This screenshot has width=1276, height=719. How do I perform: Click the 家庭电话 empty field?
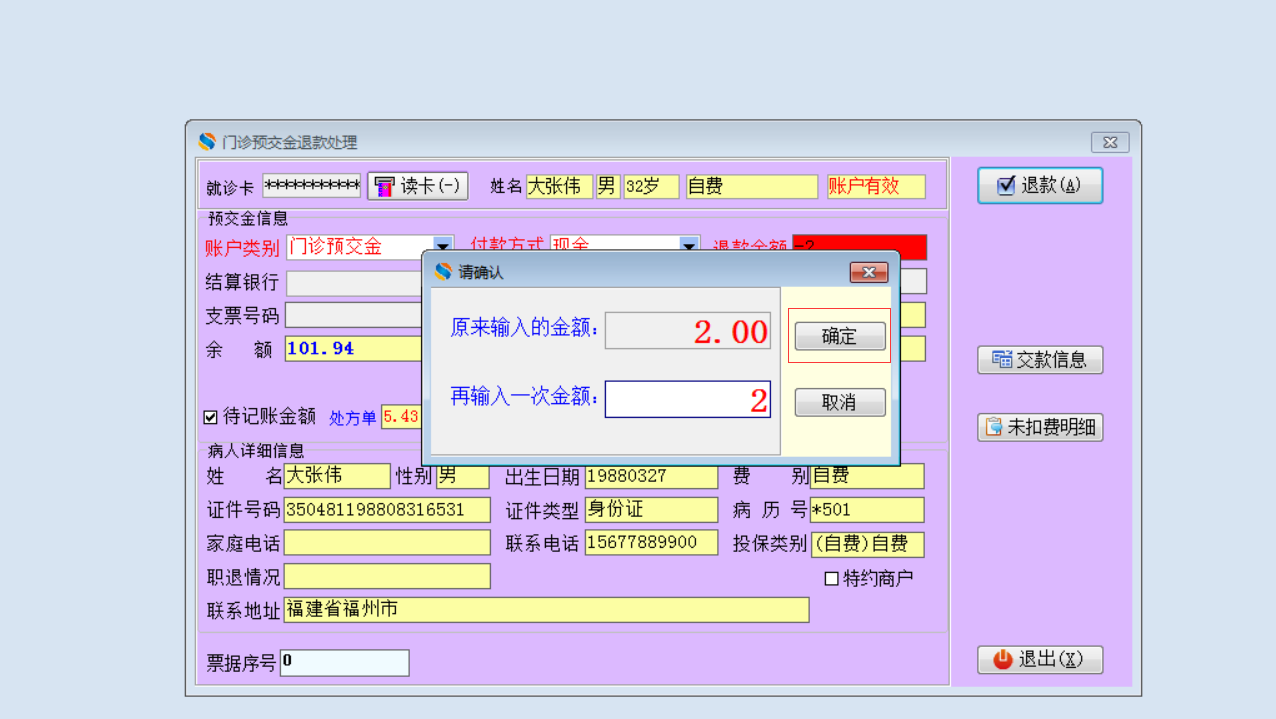(x=387, y=543)
